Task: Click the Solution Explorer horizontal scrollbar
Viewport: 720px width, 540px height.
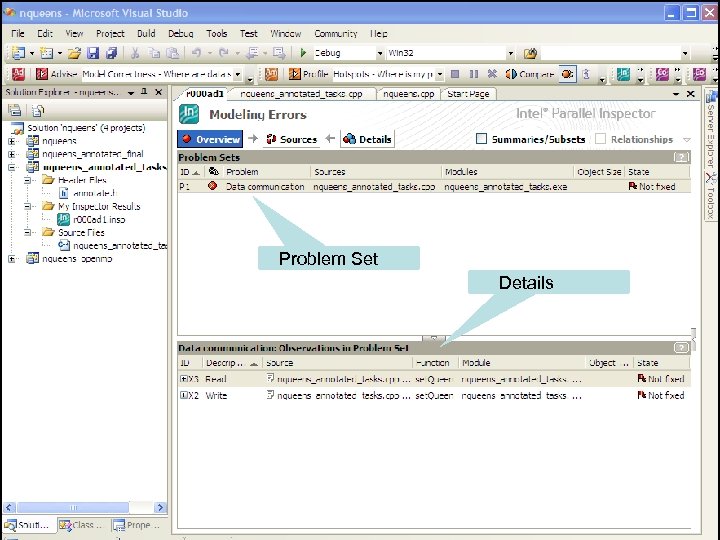Action: [73, 507]
